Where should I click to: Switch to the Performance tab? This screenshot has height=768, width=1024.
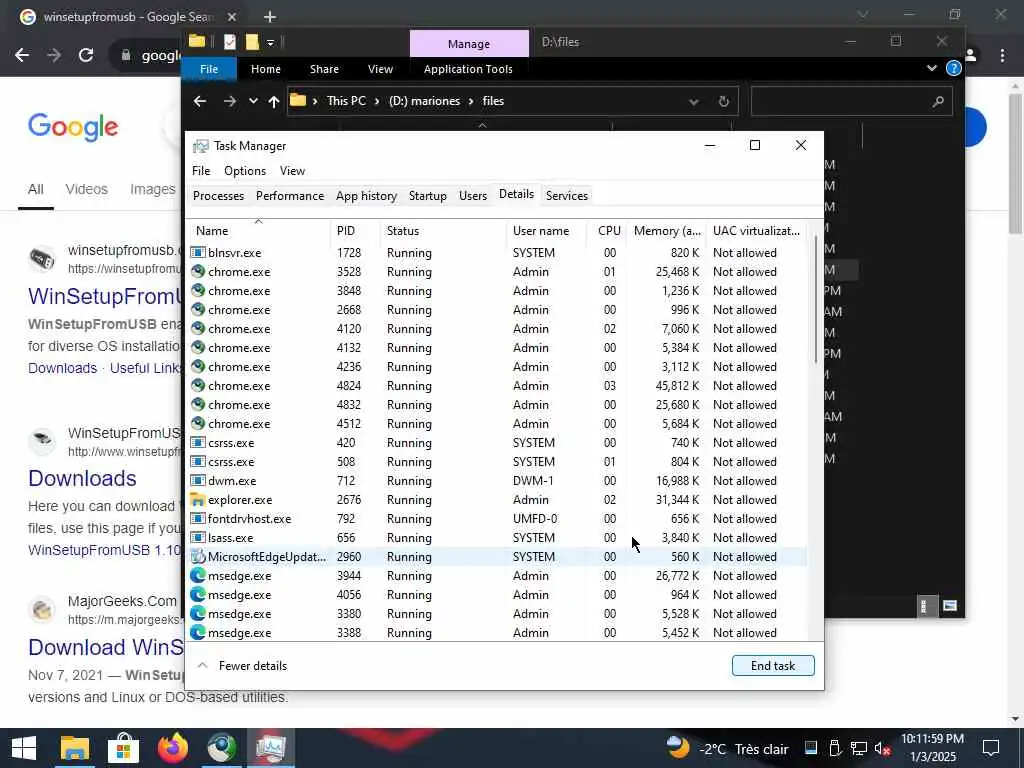tap(289, 195)
